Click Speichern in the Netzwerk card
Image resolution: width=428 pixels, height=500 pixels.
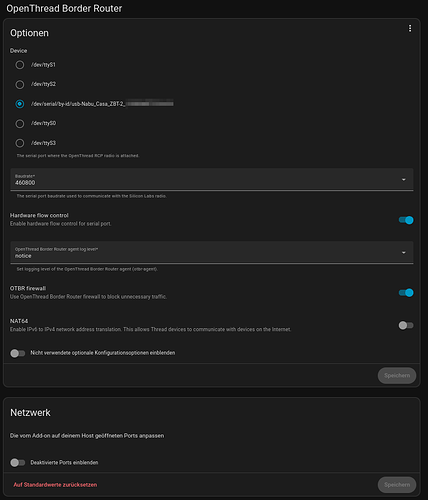[397, 485]
